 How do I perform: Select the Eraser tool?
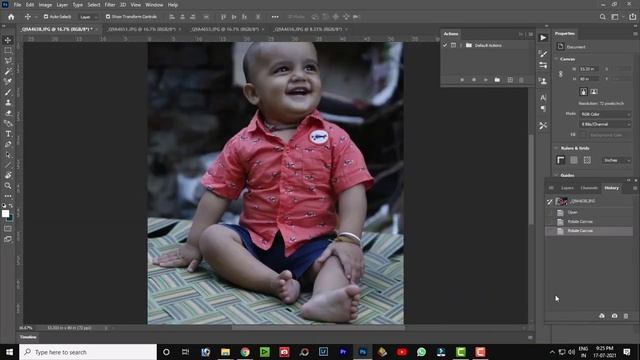tap(8, 113)
